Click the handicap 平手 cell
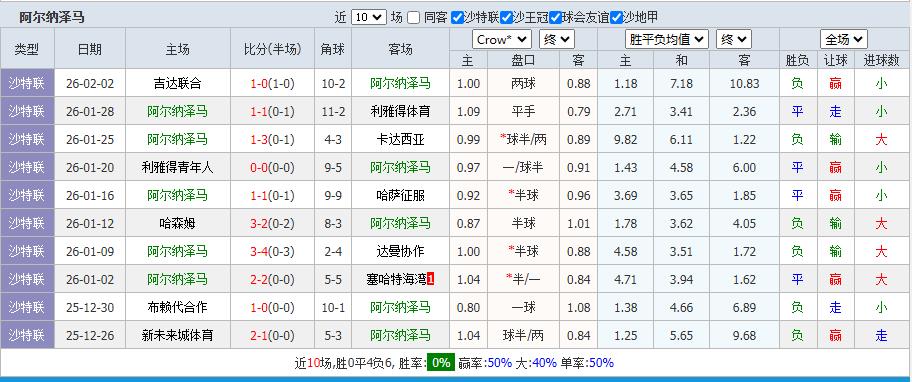The height and width of the screenshot is (382, 912). click(x=523, y=112)
